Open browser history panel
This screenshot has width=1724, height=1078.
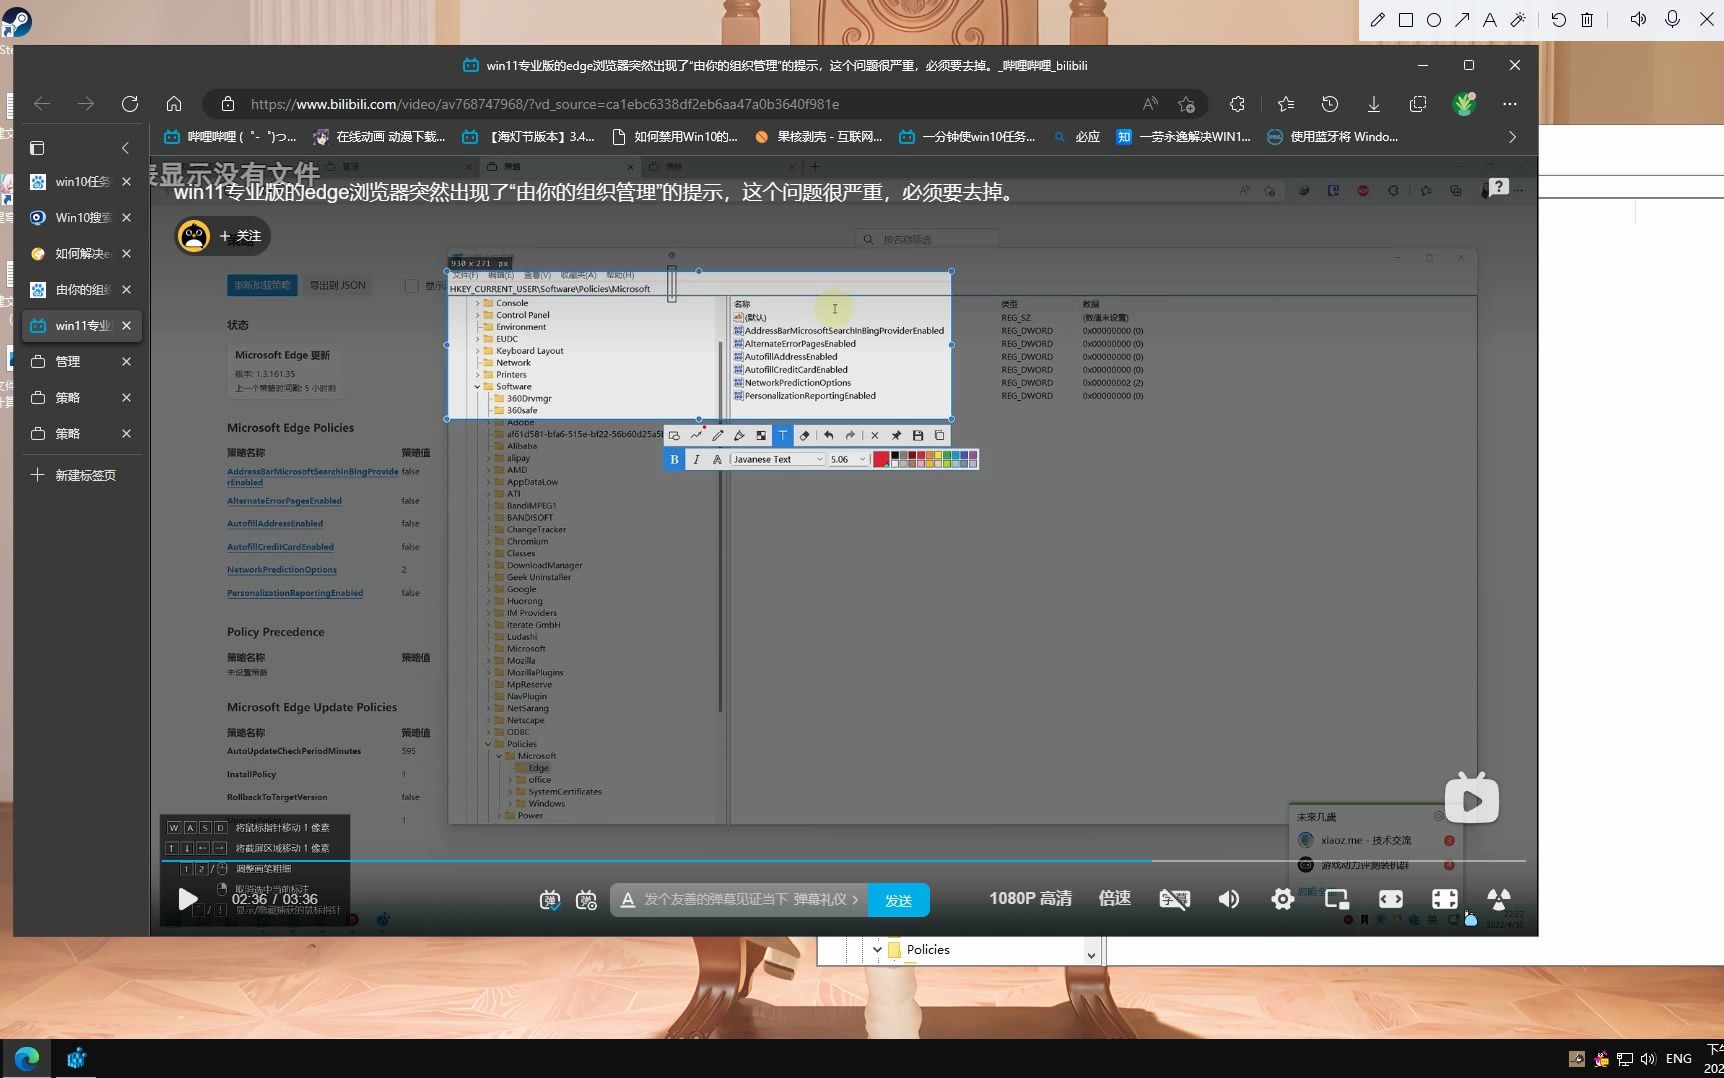pyautogui.click(x=1330, y=104)
